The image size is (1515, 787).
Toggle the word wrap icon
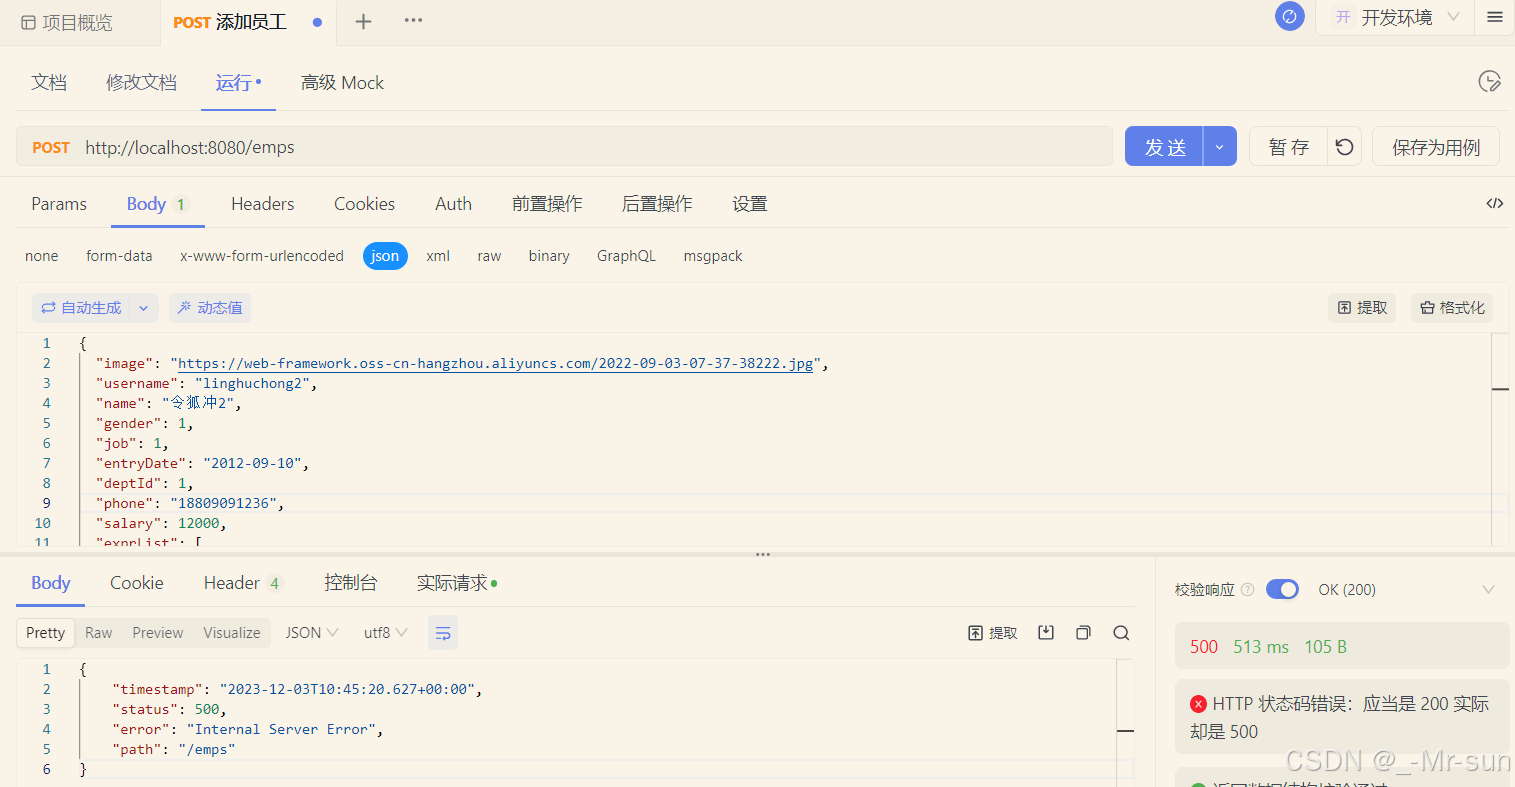click(x=443, y=633)
